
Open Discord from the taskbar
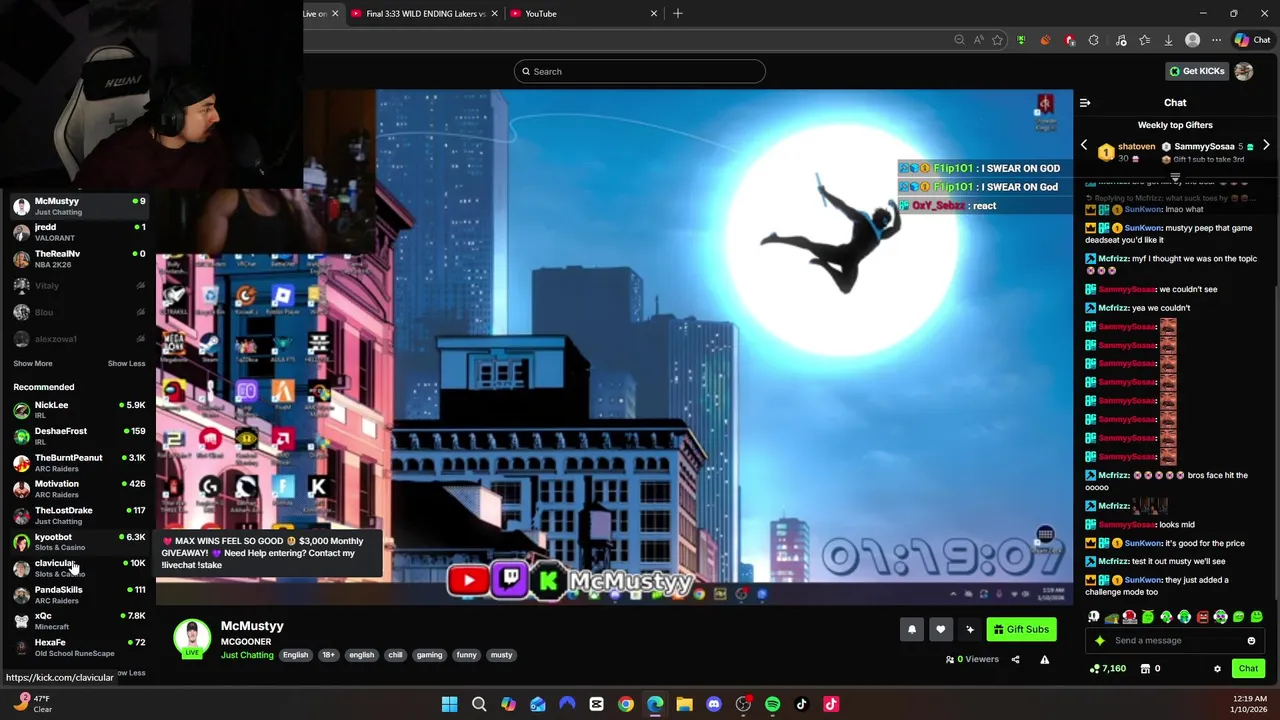pos(714,704)
